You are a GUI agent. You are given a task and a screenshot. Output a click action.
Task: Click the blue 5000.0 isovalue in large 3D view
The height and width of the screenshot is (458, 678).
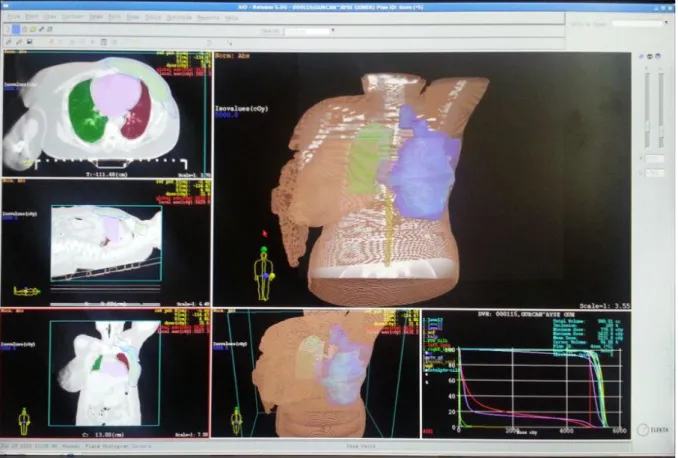[227, 115]
